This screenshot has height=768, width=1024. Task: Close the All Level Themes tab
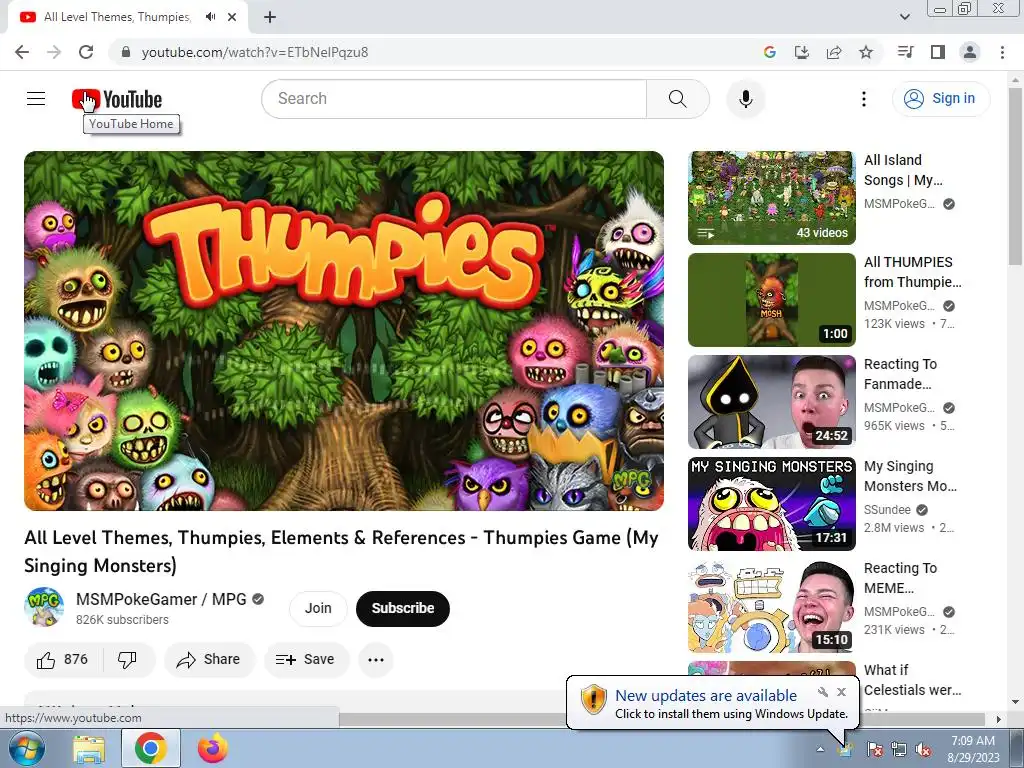[x=232, y=17]
